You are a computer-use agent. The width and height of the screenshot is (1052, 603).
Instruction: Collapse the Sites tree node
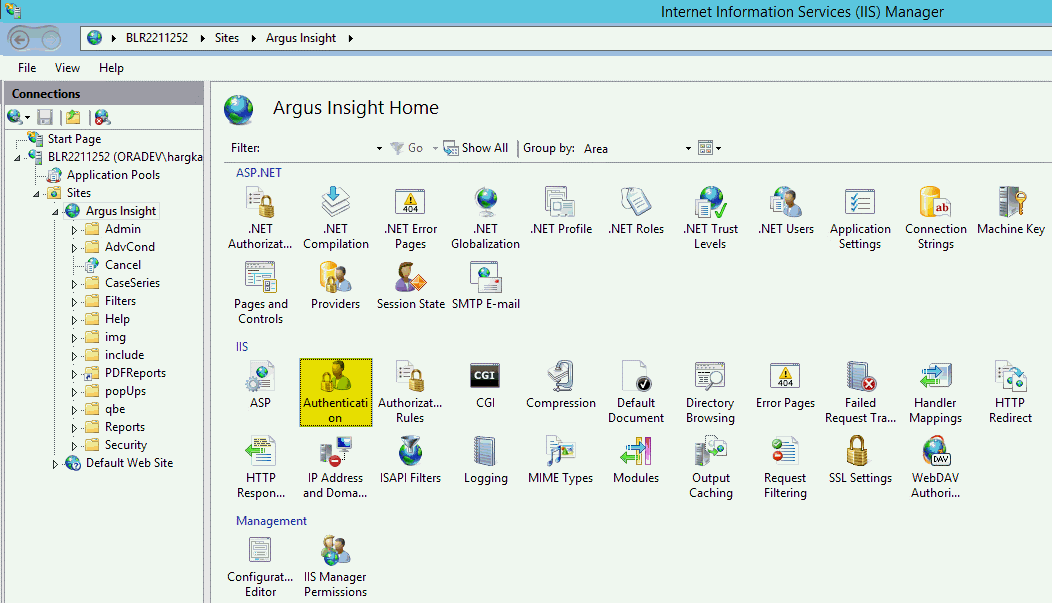tap(36, 194)
